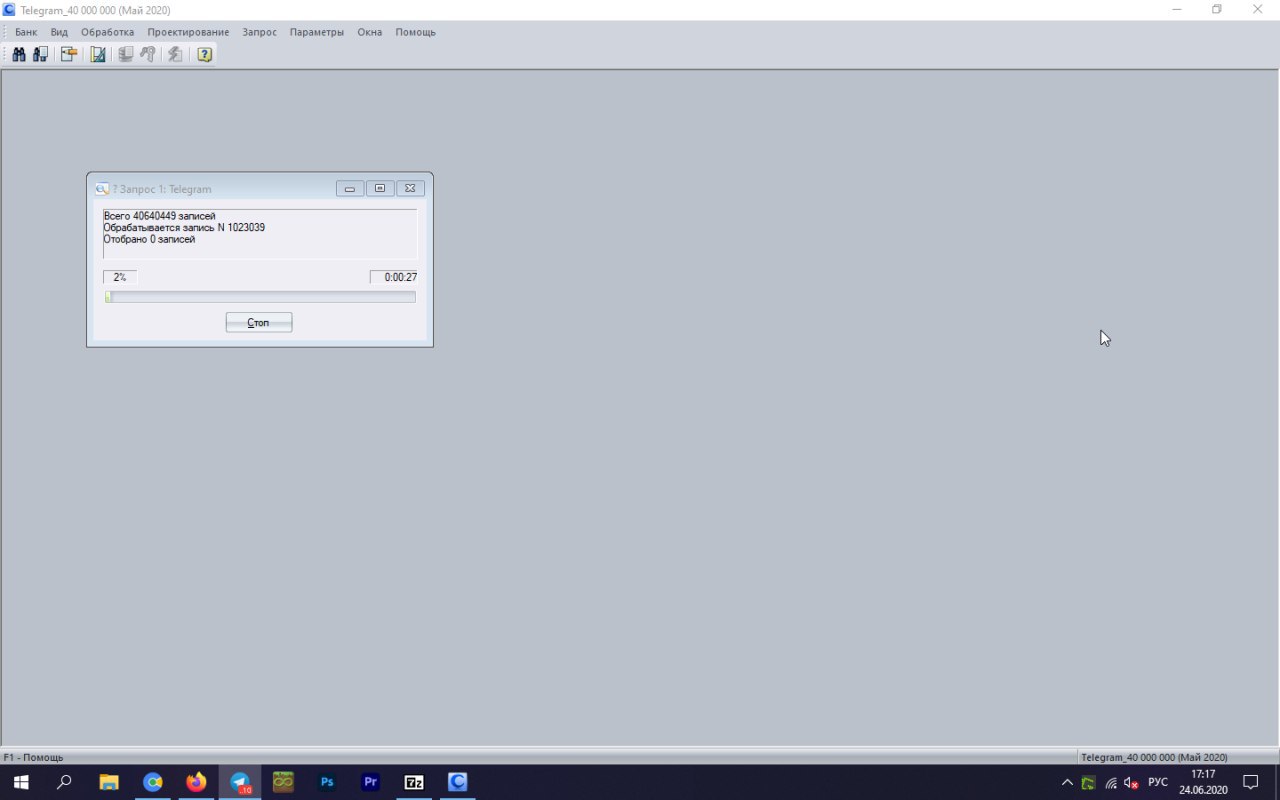The height and width of the screenshot is (800, 1280).
Task: Click the query window's magnifier title icon
Action: 101,189
